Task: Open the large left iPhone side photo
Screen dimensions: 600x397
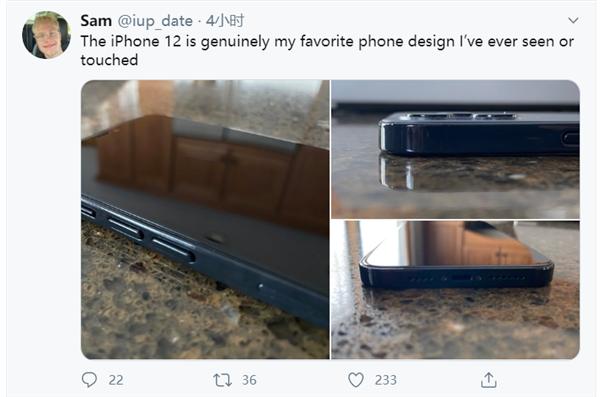Action: coord(205,219)
